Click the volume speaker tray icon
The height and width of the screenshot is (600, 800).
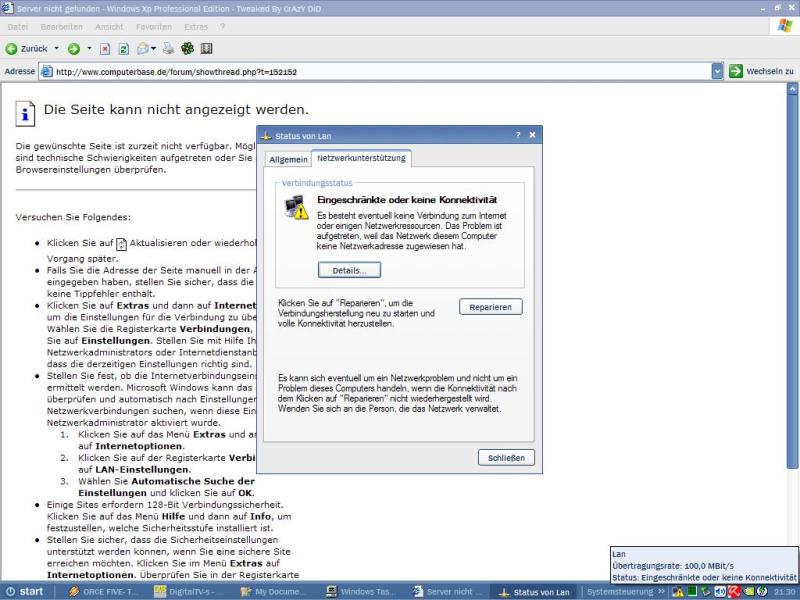pos(720,592)
